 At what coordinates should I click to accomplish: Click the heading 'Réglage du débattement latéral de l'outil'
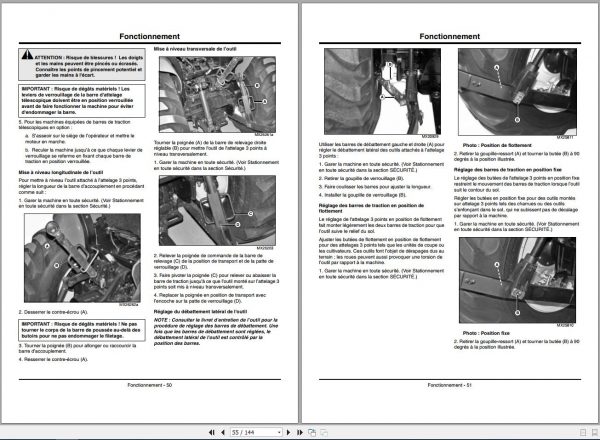(x=201, y=311)
